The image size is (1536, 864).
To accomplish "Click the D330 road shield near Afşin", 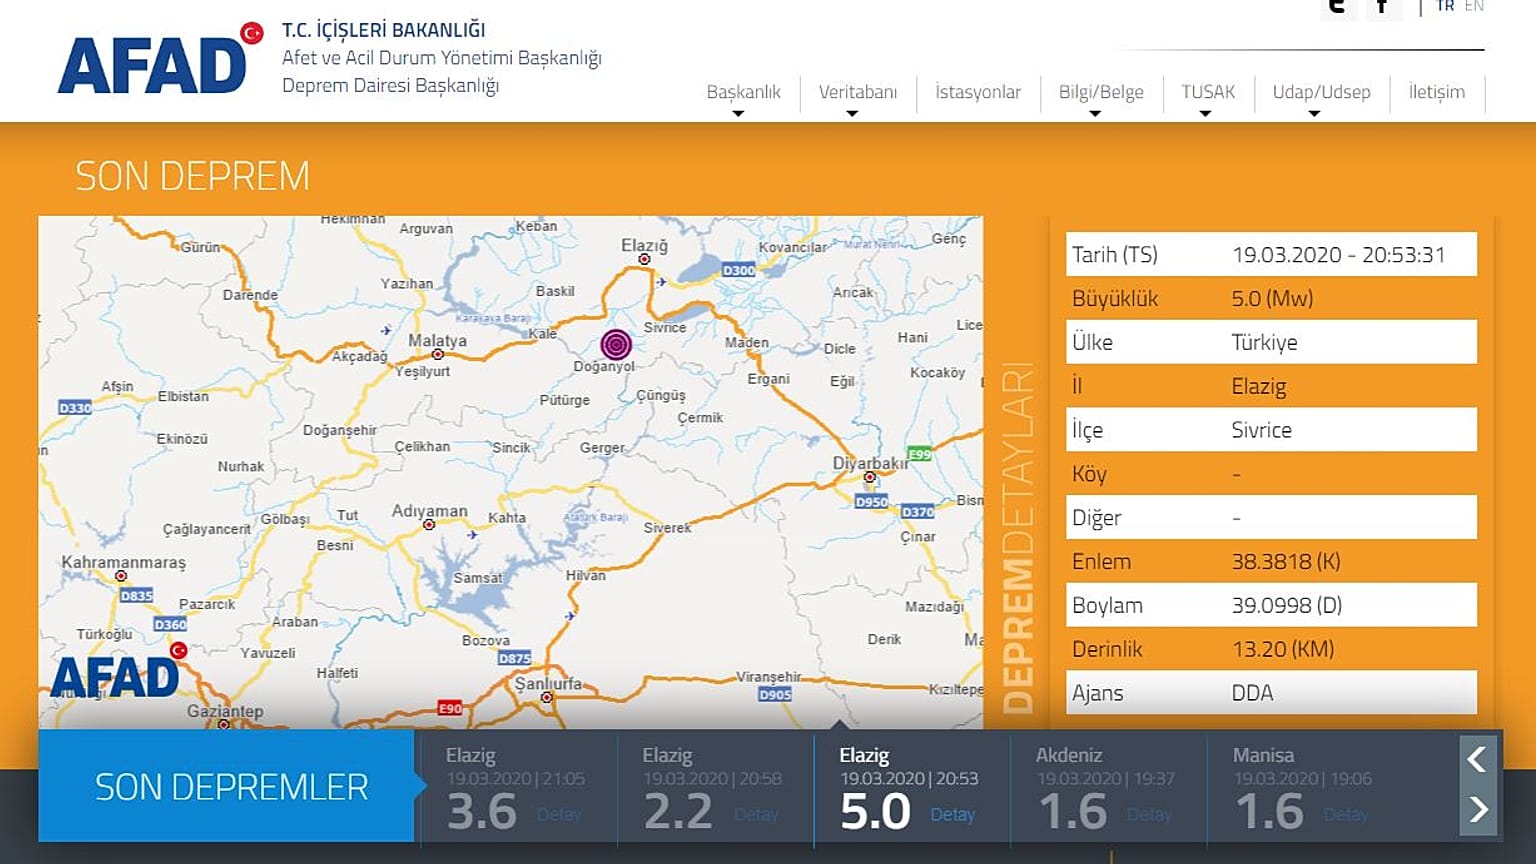I will (75, 408).
